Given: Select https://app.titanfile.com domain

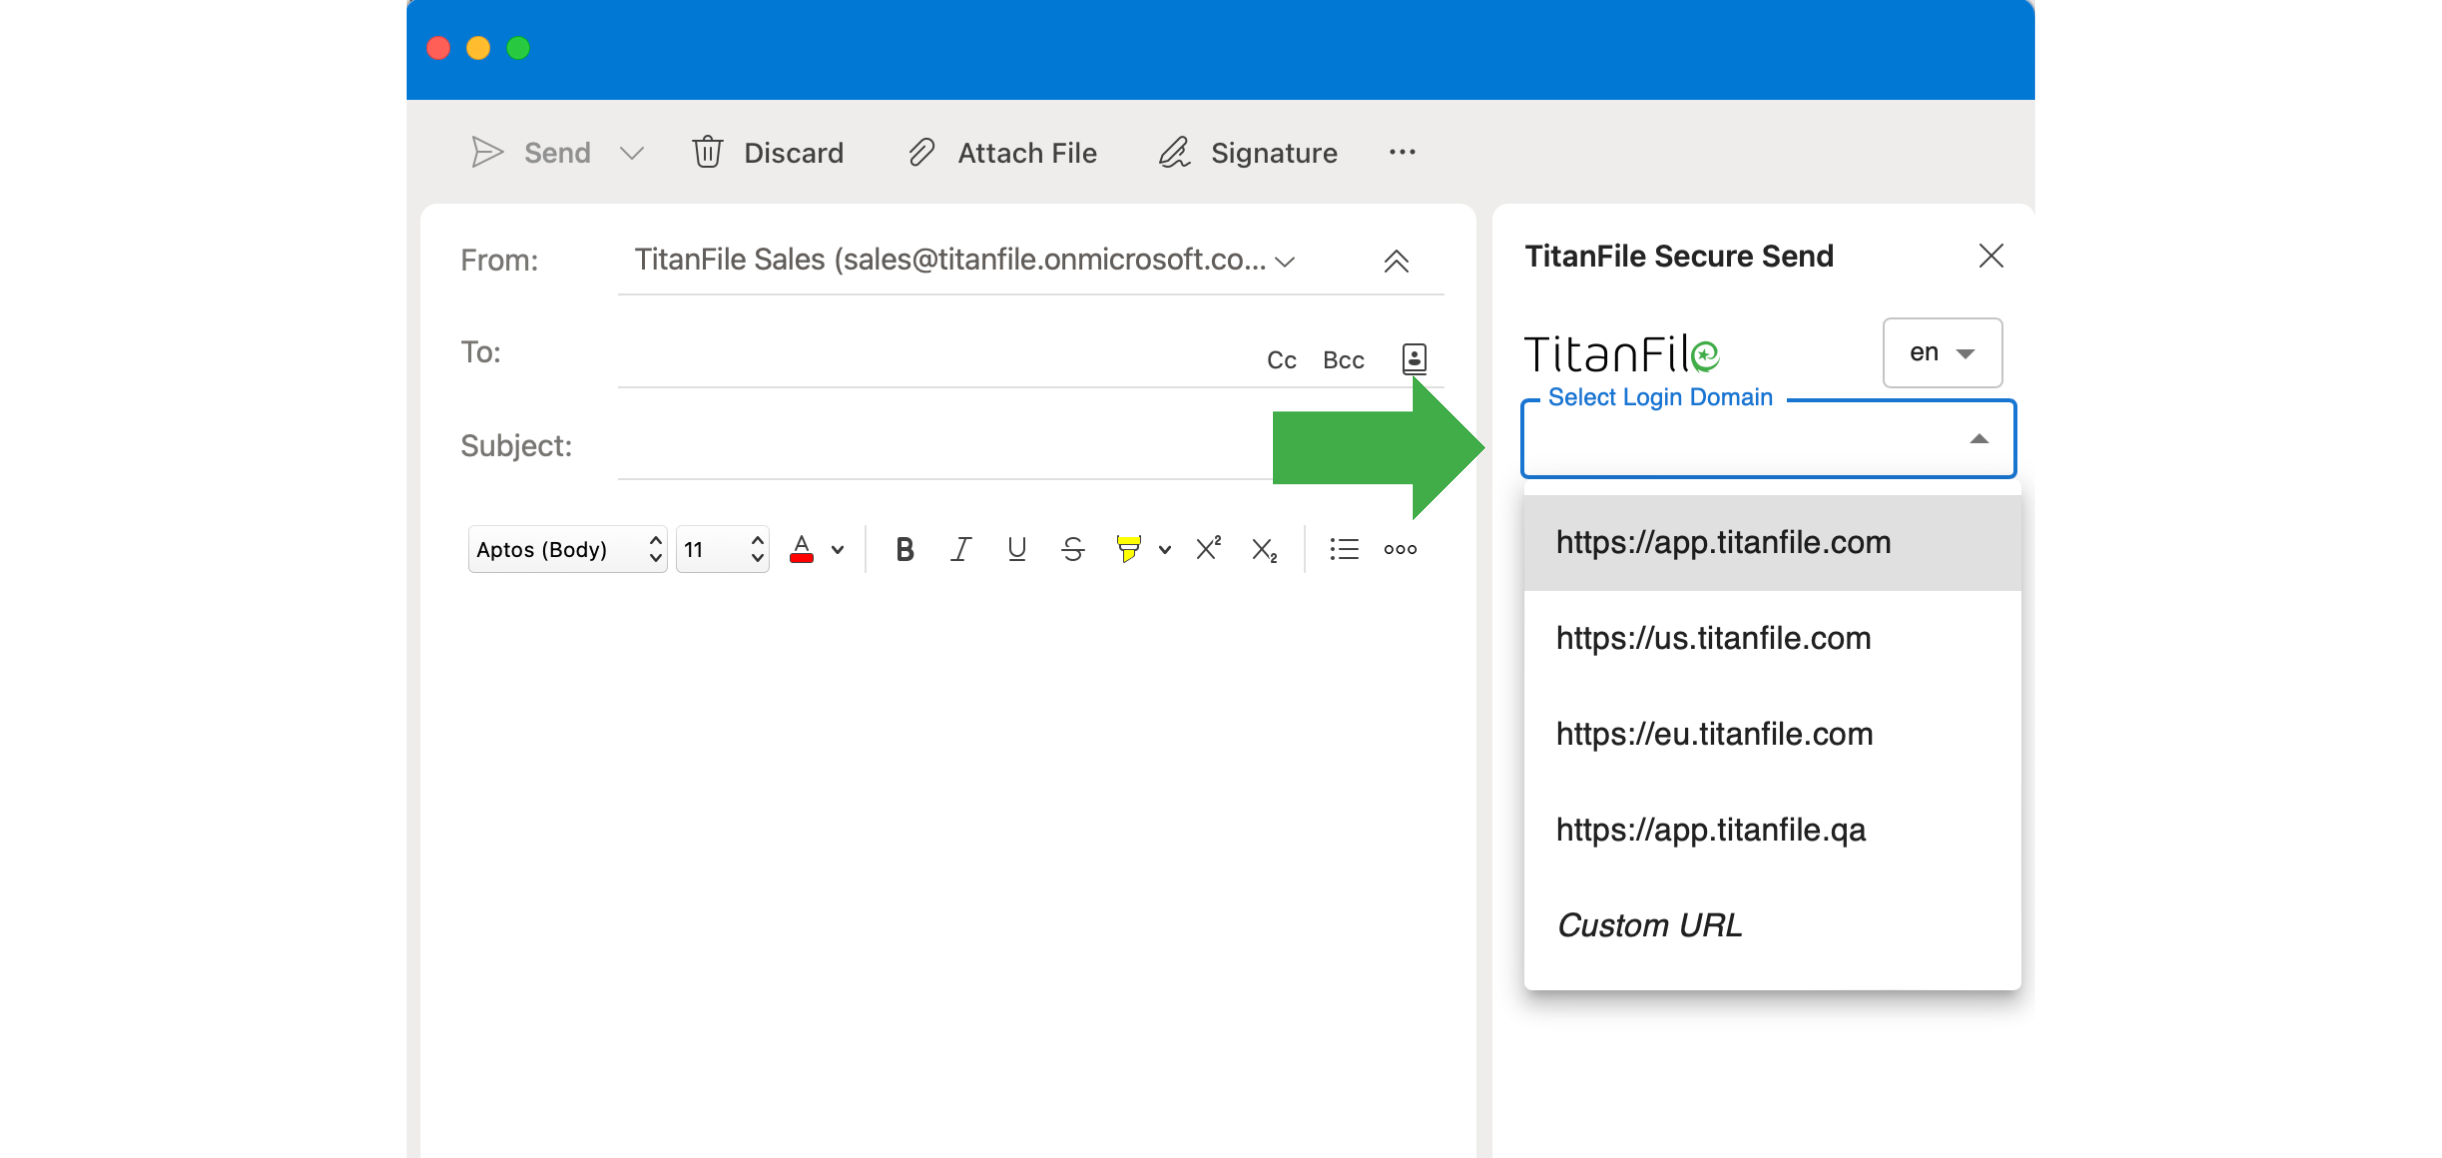Looking at the screenshot, I should pyautogui.click(x=1772, y=543).
